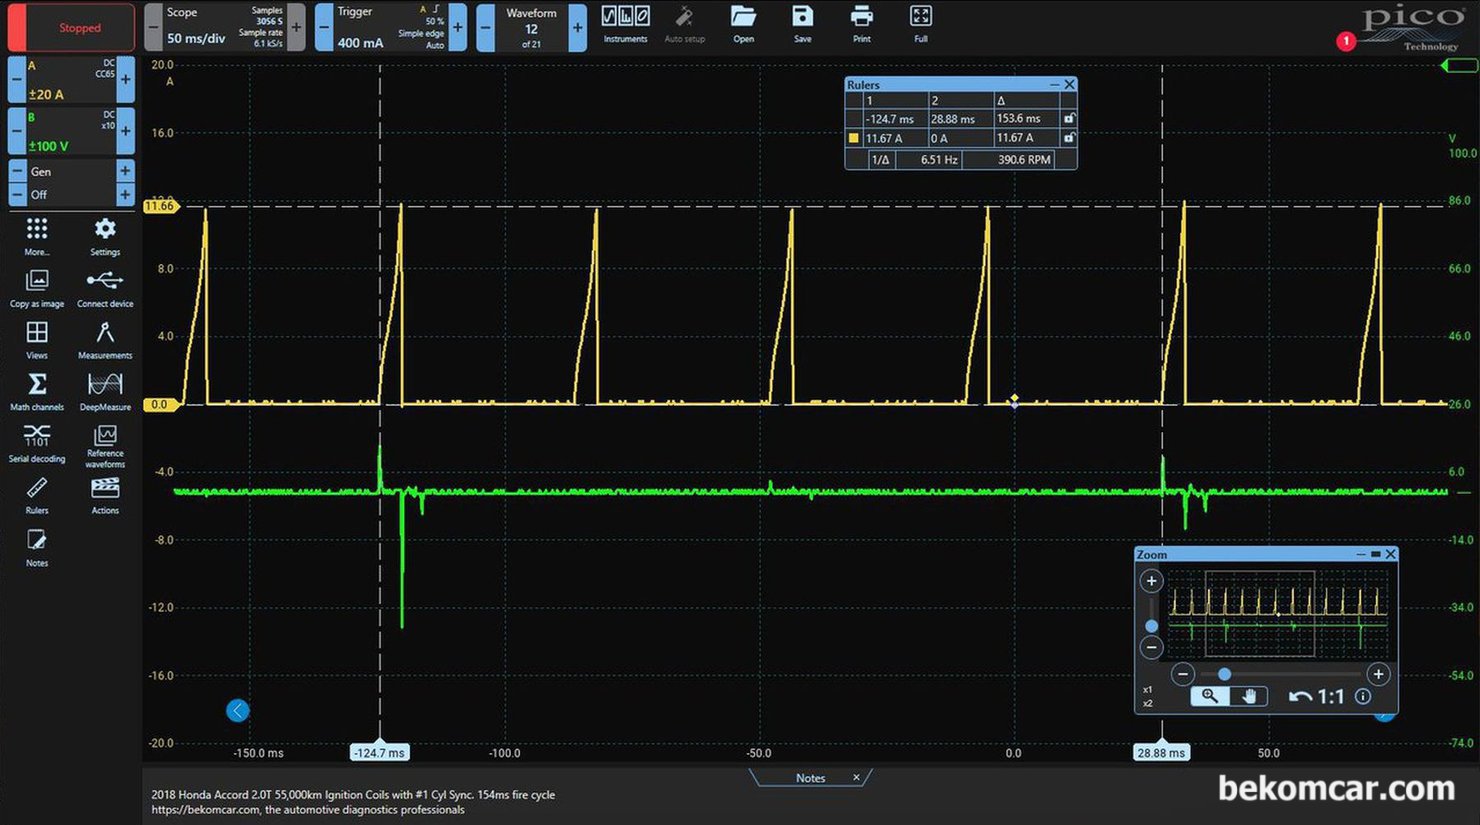
Task: Open the Actions clapperboard tool
Action: pos(105,496)
